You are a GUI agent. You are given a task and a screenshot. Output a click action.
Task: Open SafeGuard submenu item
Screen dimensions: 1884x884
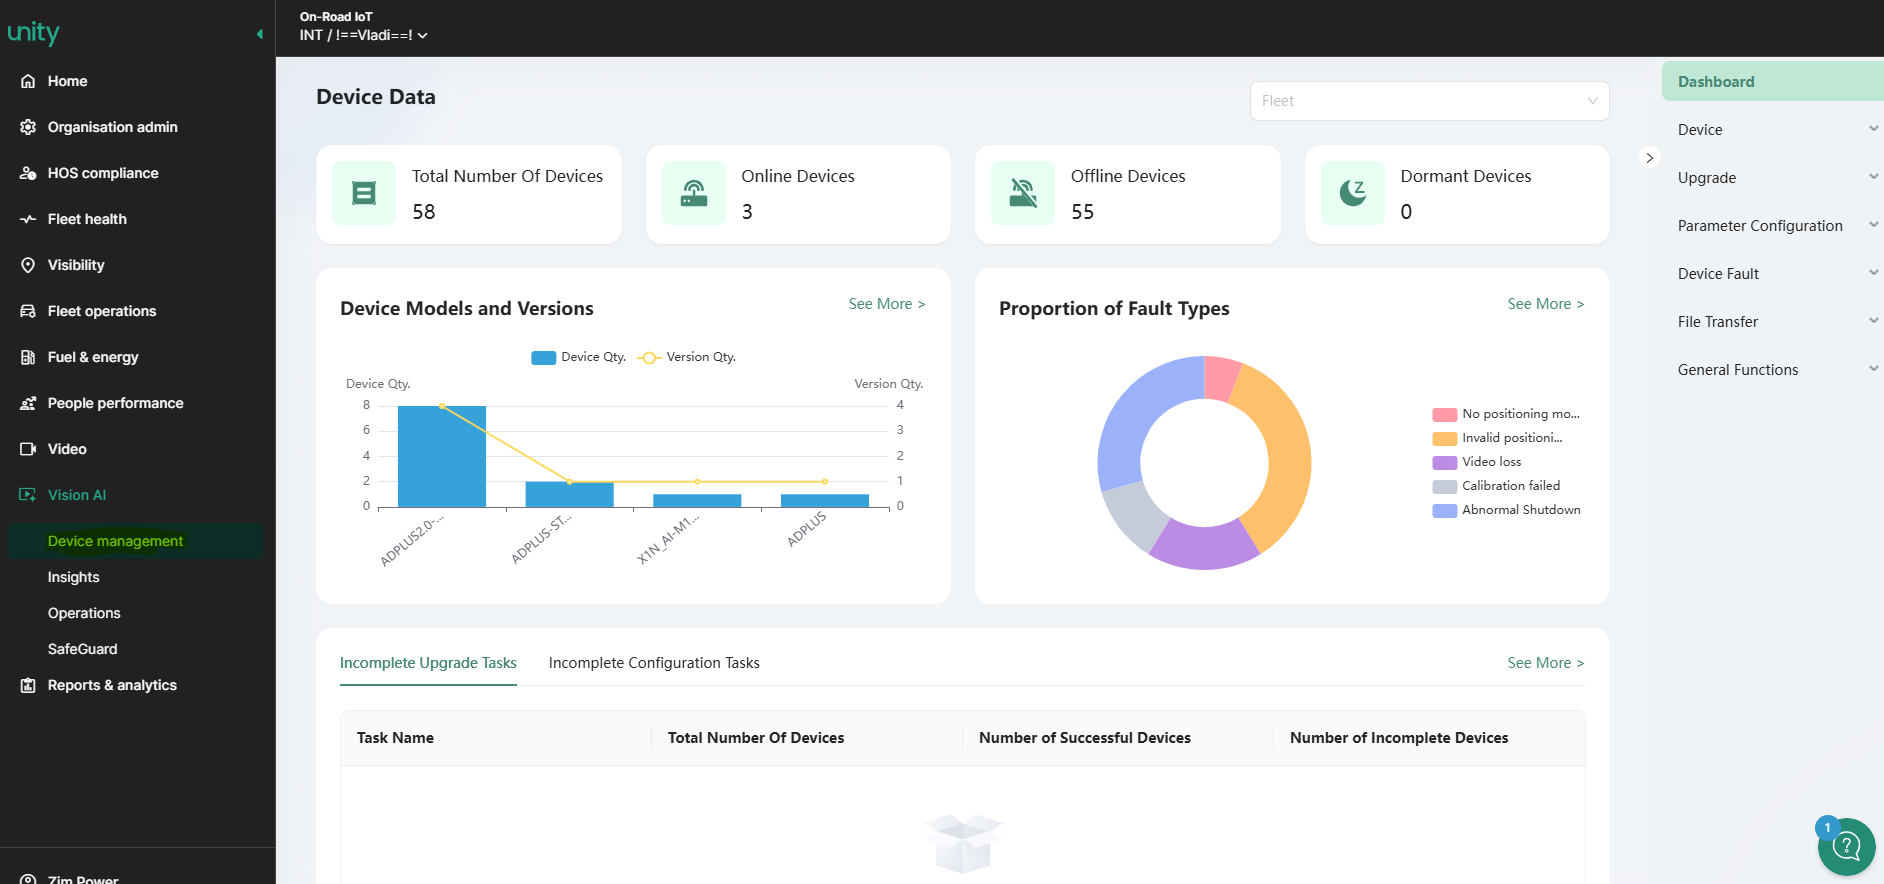(x=83, y=649)
